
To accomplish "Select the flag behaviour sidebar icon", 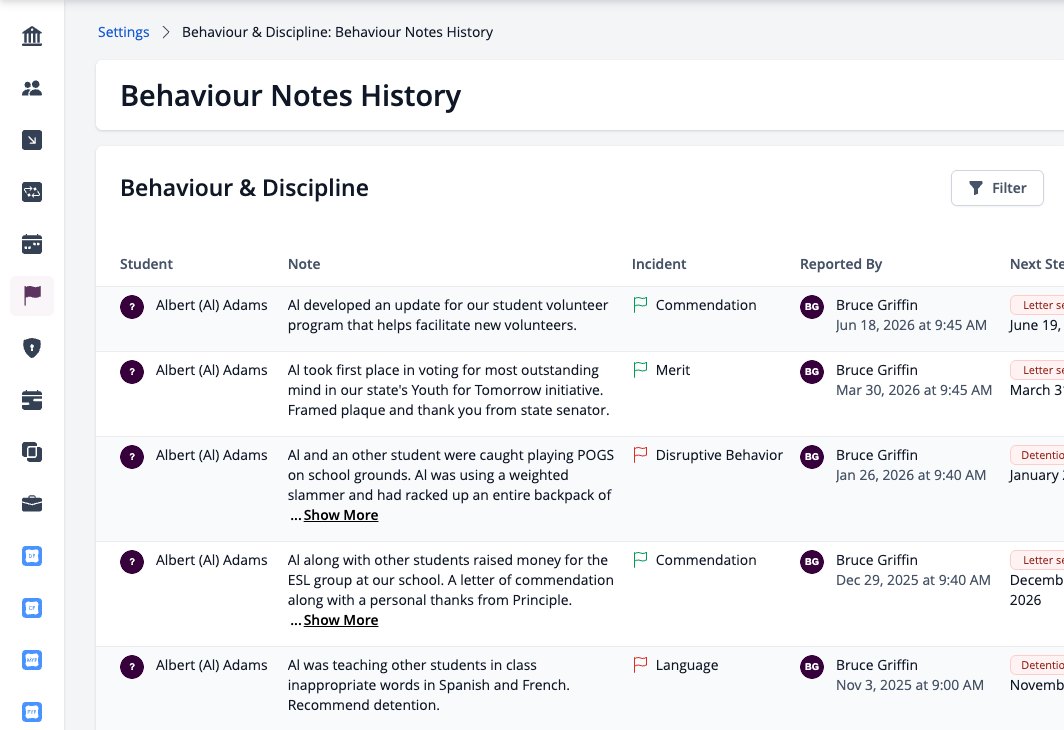I will pos(32,296).
